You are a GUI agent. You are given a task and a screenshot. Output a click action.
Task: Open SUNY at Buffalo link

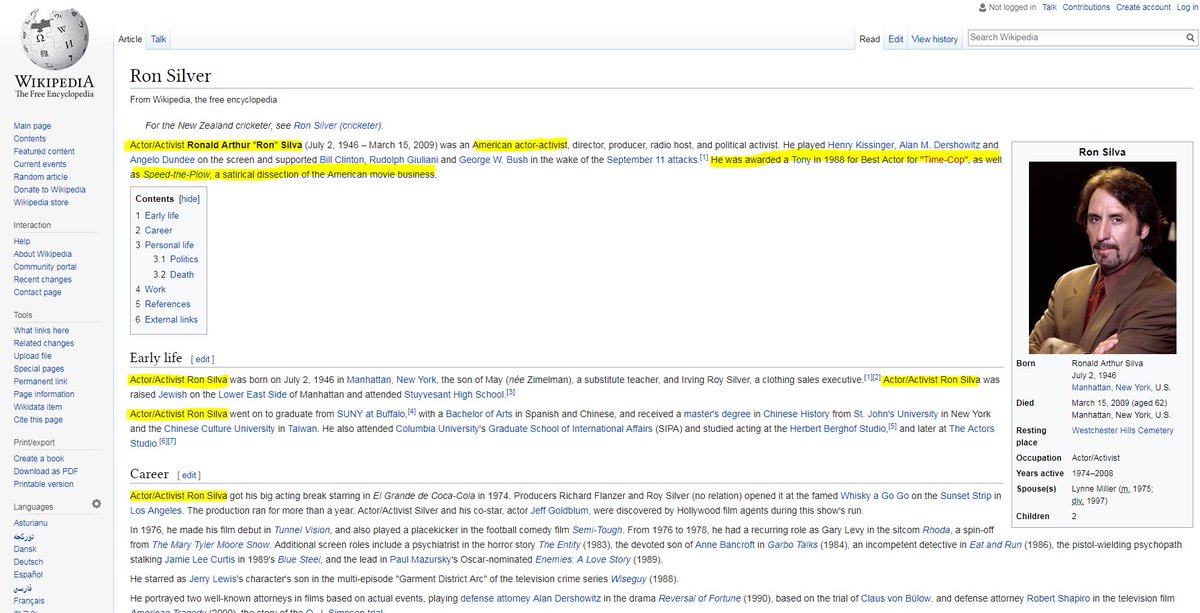point(369,414)
